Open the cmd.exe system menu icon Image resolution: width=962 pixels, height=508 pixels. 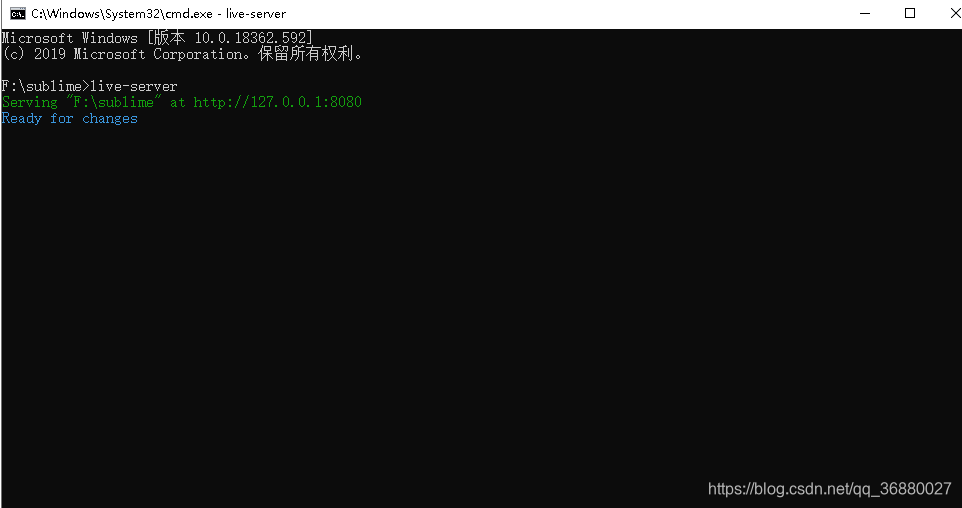pos(17,13)
